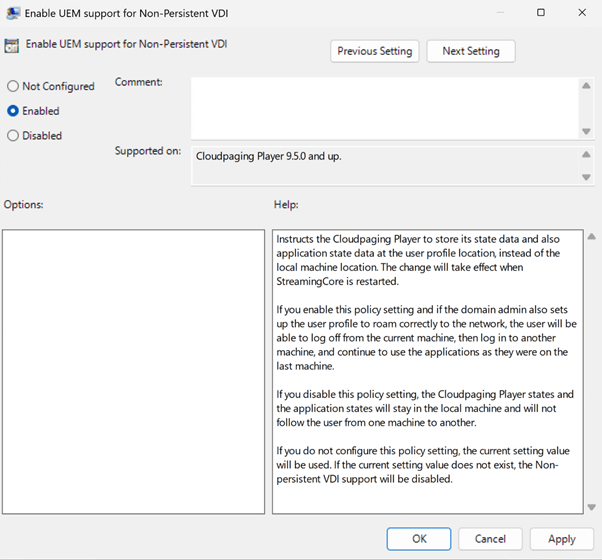602x560 pixels.
Task: Close the Enable UEM support dialog
Action: (583, 13)
